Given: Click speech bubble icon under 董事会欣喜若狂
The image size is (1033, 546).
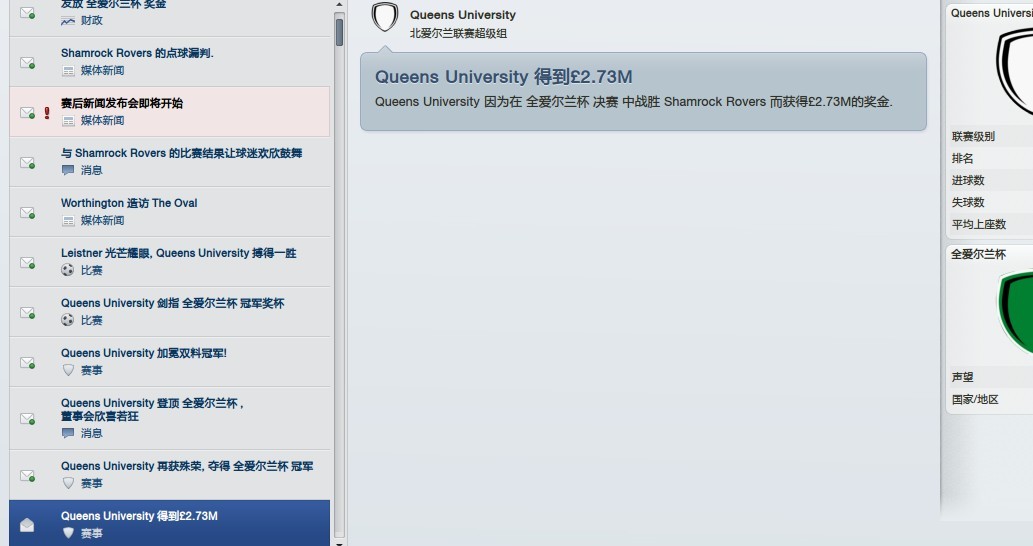Looking at the screenshot, I should tap(68, 433).
